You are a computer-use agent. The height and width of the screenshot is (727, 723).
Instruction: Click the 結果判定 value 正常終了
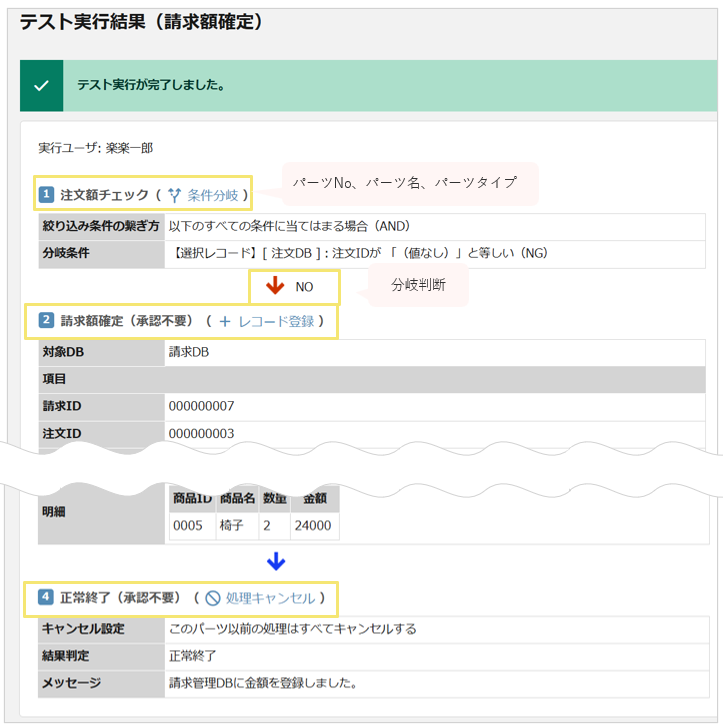[192, 657]
